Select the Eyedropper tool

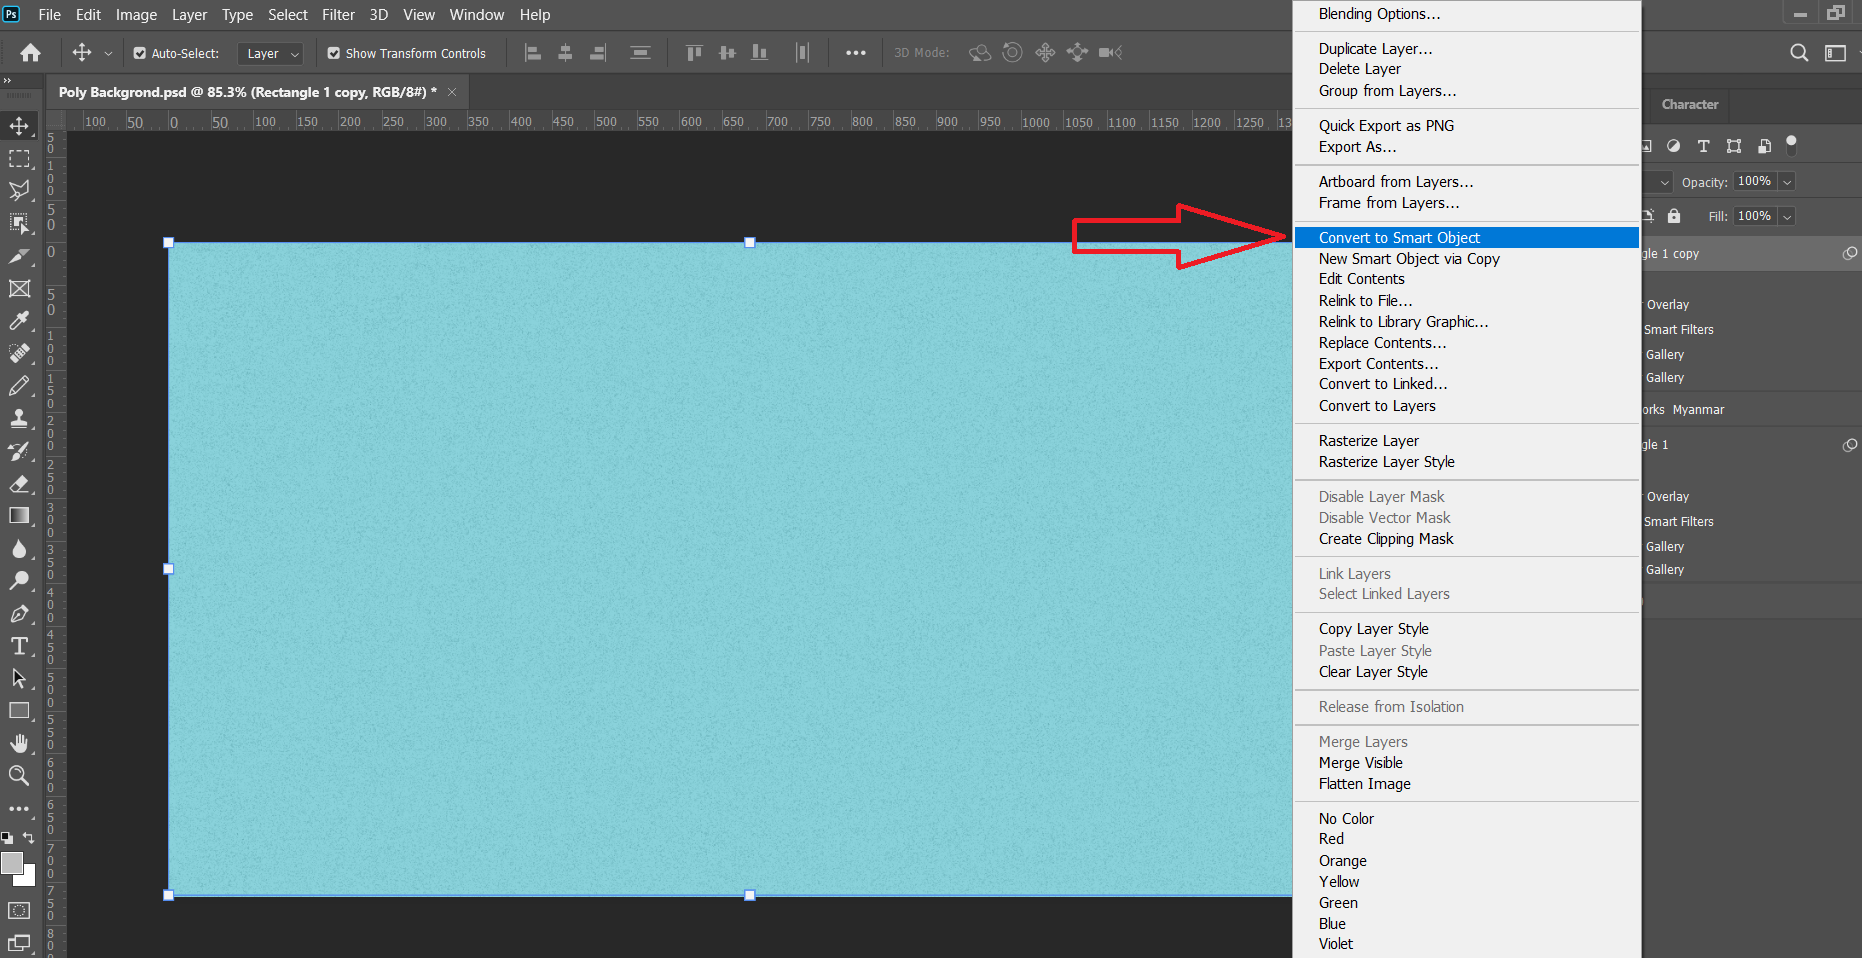[19, 321]
